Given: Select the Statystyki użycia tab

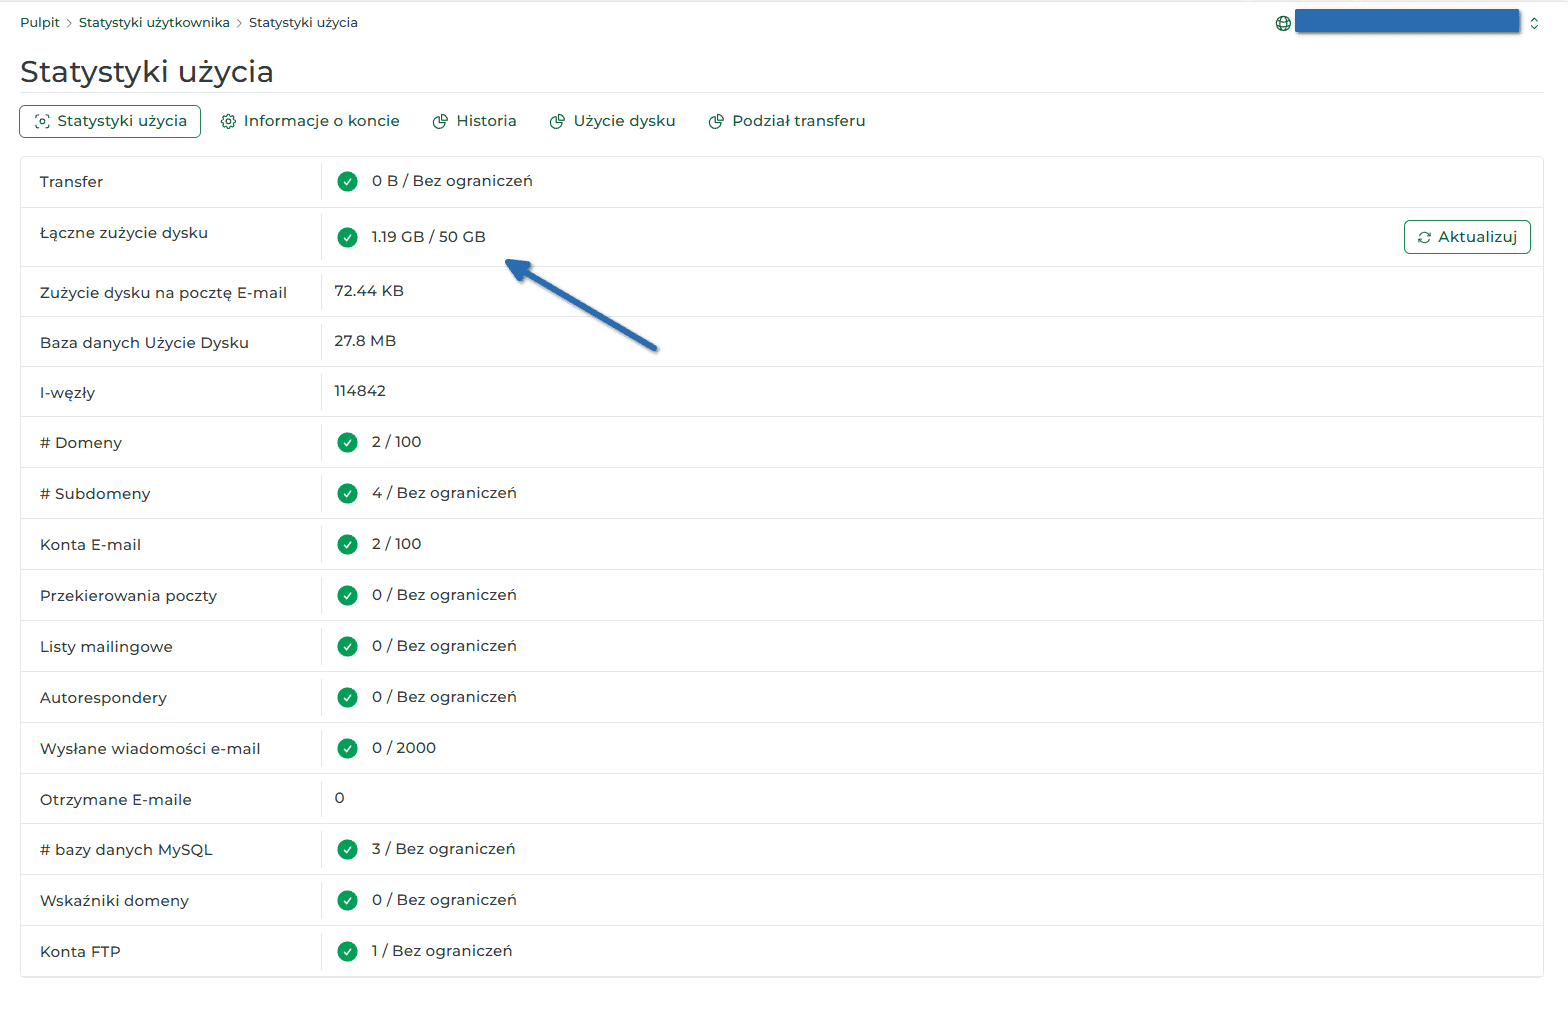Looking at the screenshot, I should pyautogui.click(x=110, y=121).
